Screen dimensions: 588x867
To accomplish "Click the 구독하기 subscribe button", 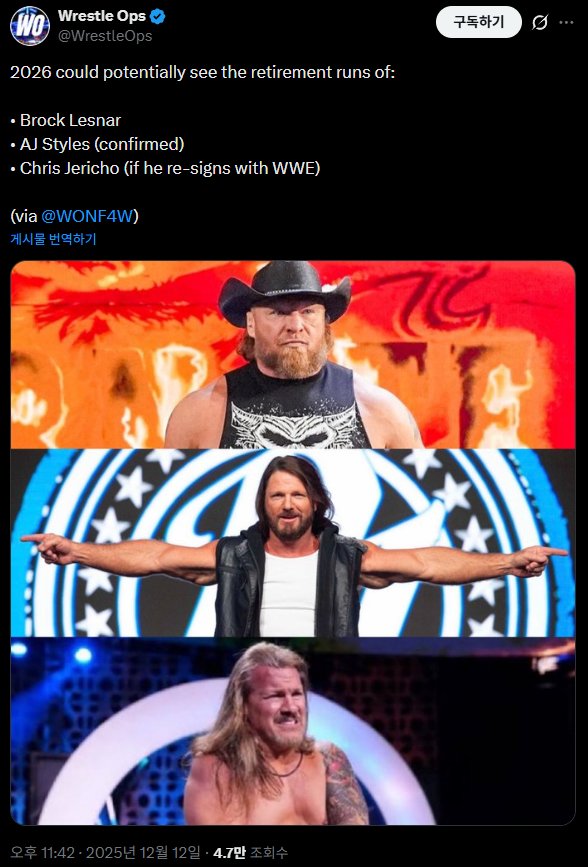I will [479, 22].
